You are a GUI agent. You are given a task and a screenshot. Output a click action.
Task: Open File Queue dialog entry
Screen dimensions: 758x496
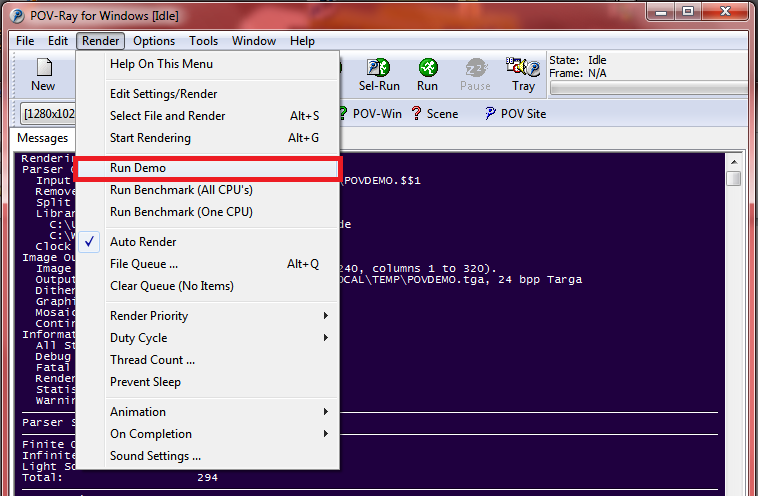(208, 264)
